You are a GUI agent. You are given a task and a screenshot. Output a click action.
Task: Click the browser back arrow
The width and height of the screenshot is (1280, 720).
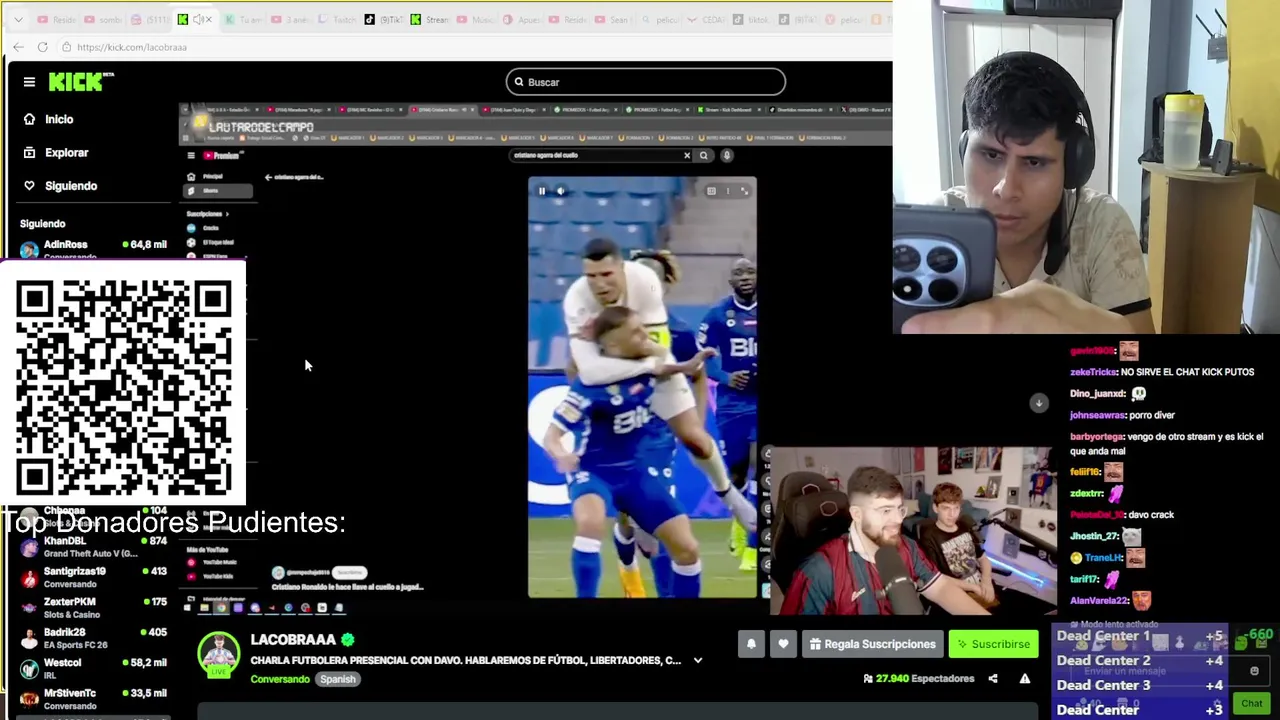click(18, 47)
